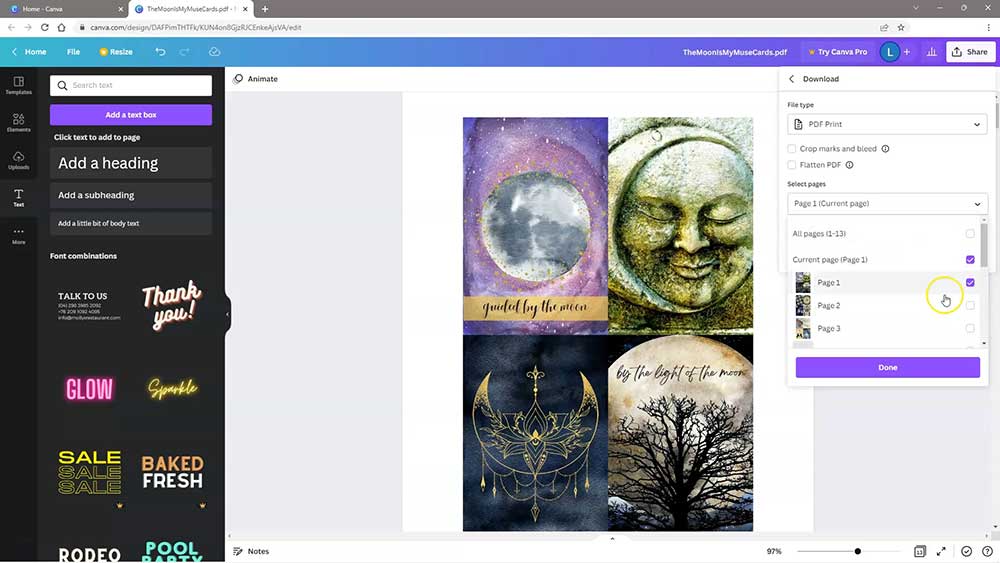Uncheck Current page (Page 1) option
Image resolution: width=1000 pixels, height=563 pixels.
point(970,260)
